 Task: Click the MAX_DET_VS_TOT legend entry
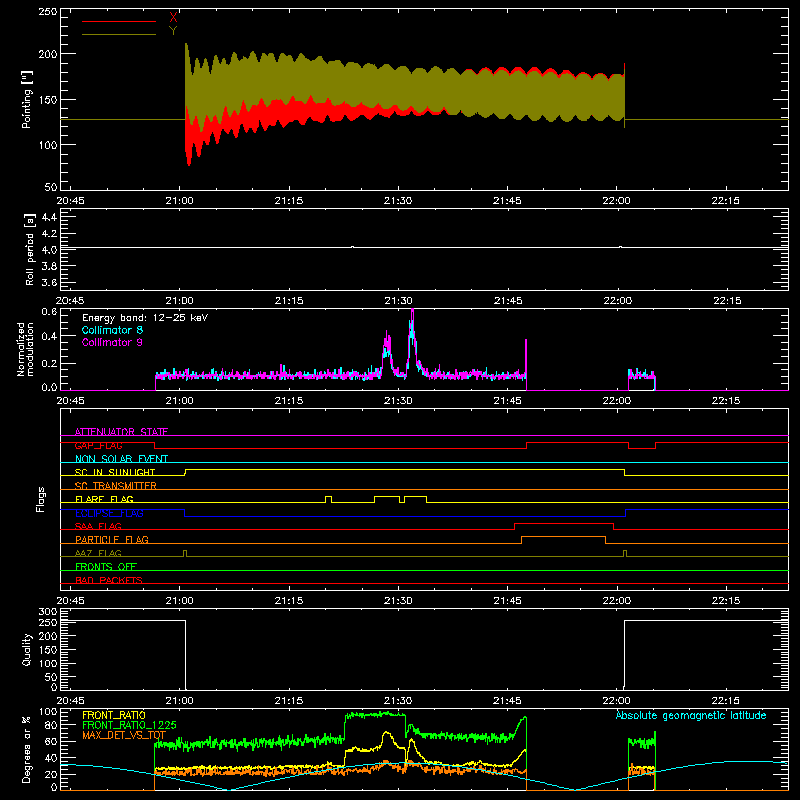click(124, 735)
